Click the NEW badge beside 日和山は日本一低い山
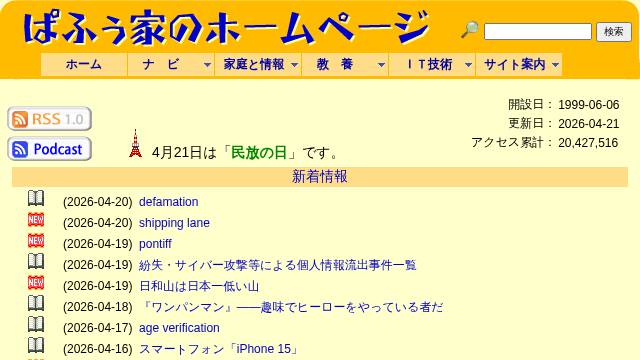The height and width of the screenshot is (360, 640). pyautogui.click(x=36, y=282)
